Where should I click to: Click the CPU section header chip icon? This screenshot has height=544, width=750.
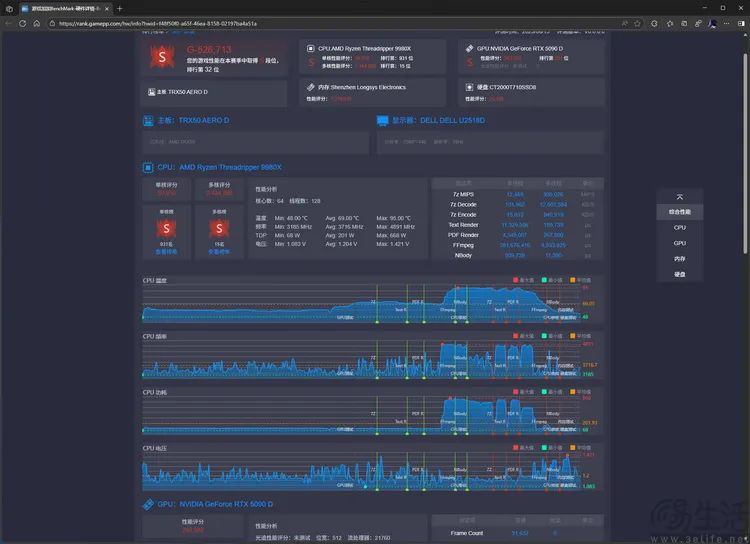(x=148, y=167)
